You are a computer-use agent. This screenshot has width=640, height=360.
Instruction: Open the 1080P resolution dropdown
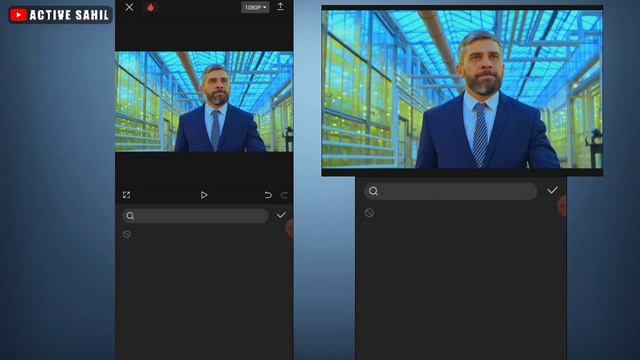click(255, 7)
